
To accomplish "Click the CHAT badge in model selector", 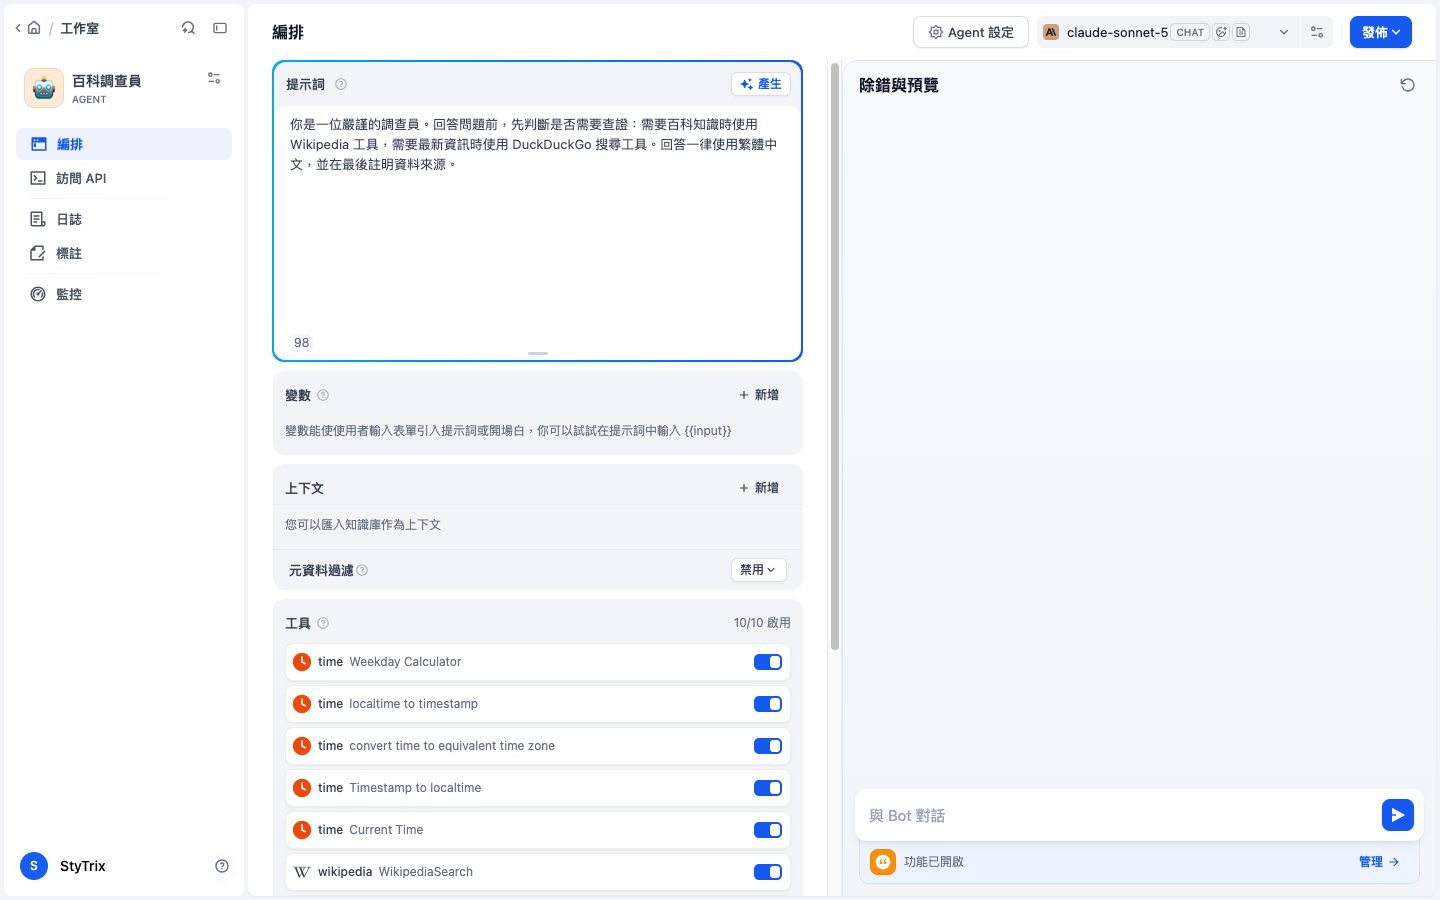I will tap(1190, 32).
